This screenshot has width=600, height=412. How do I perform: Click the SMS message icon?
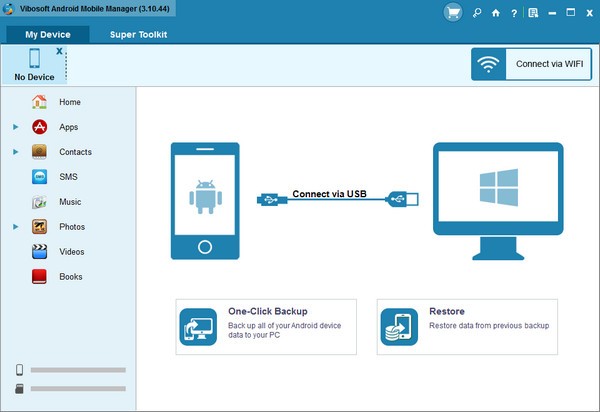(x=39, y=177)
